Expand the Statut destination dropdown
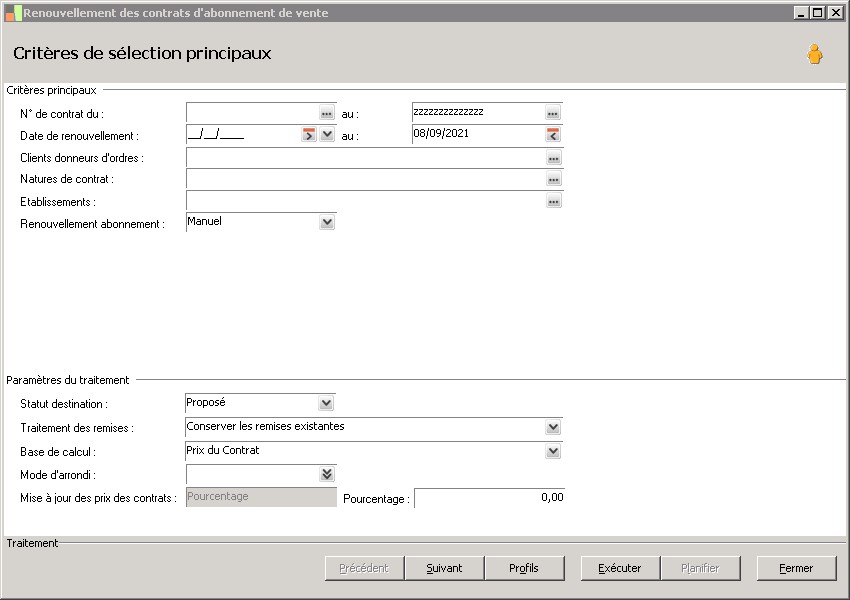 [326, 403]
